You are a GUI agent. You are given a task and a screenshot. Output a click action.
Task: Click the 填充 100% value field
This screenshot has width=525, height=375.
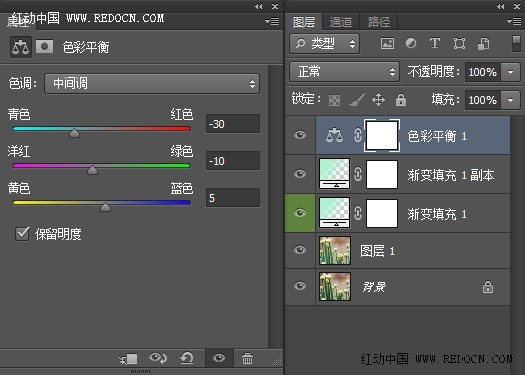(x=482, y=100)
